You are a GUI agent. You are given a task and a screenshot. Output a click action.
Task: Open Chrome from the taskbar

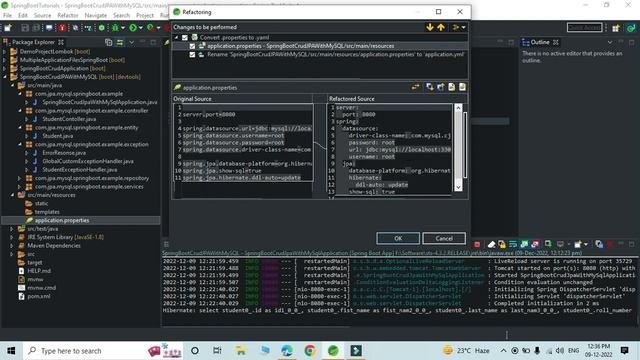(310, 351)
